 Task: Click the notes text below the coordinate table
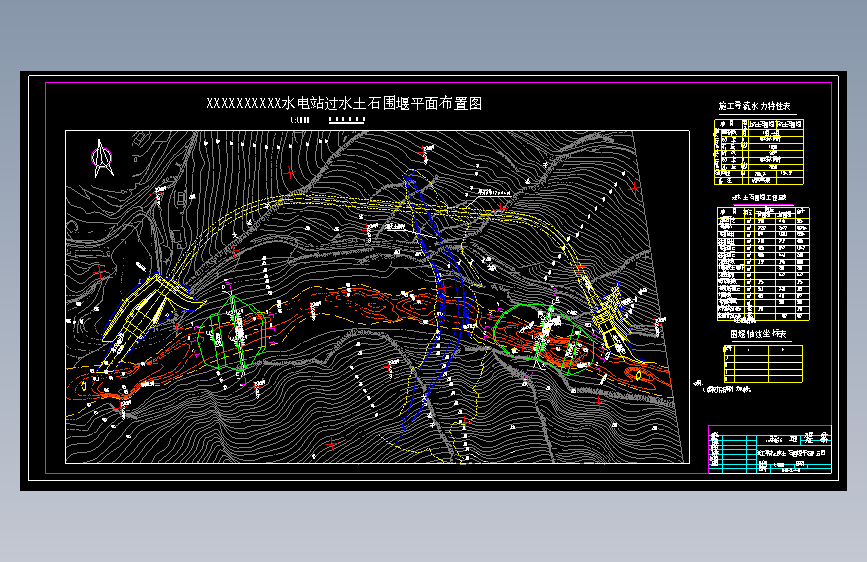point(724,388)
